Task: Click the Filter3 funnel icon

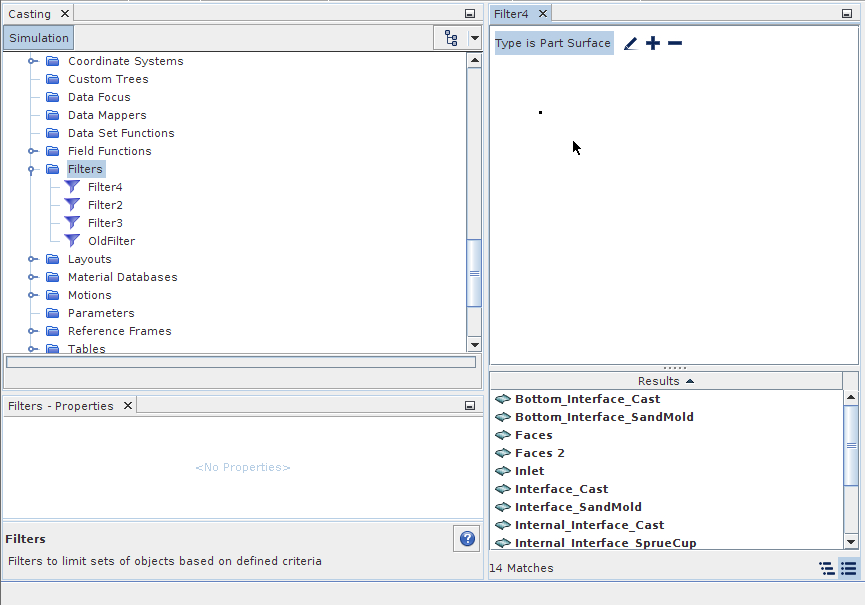Action: point(72,223)
